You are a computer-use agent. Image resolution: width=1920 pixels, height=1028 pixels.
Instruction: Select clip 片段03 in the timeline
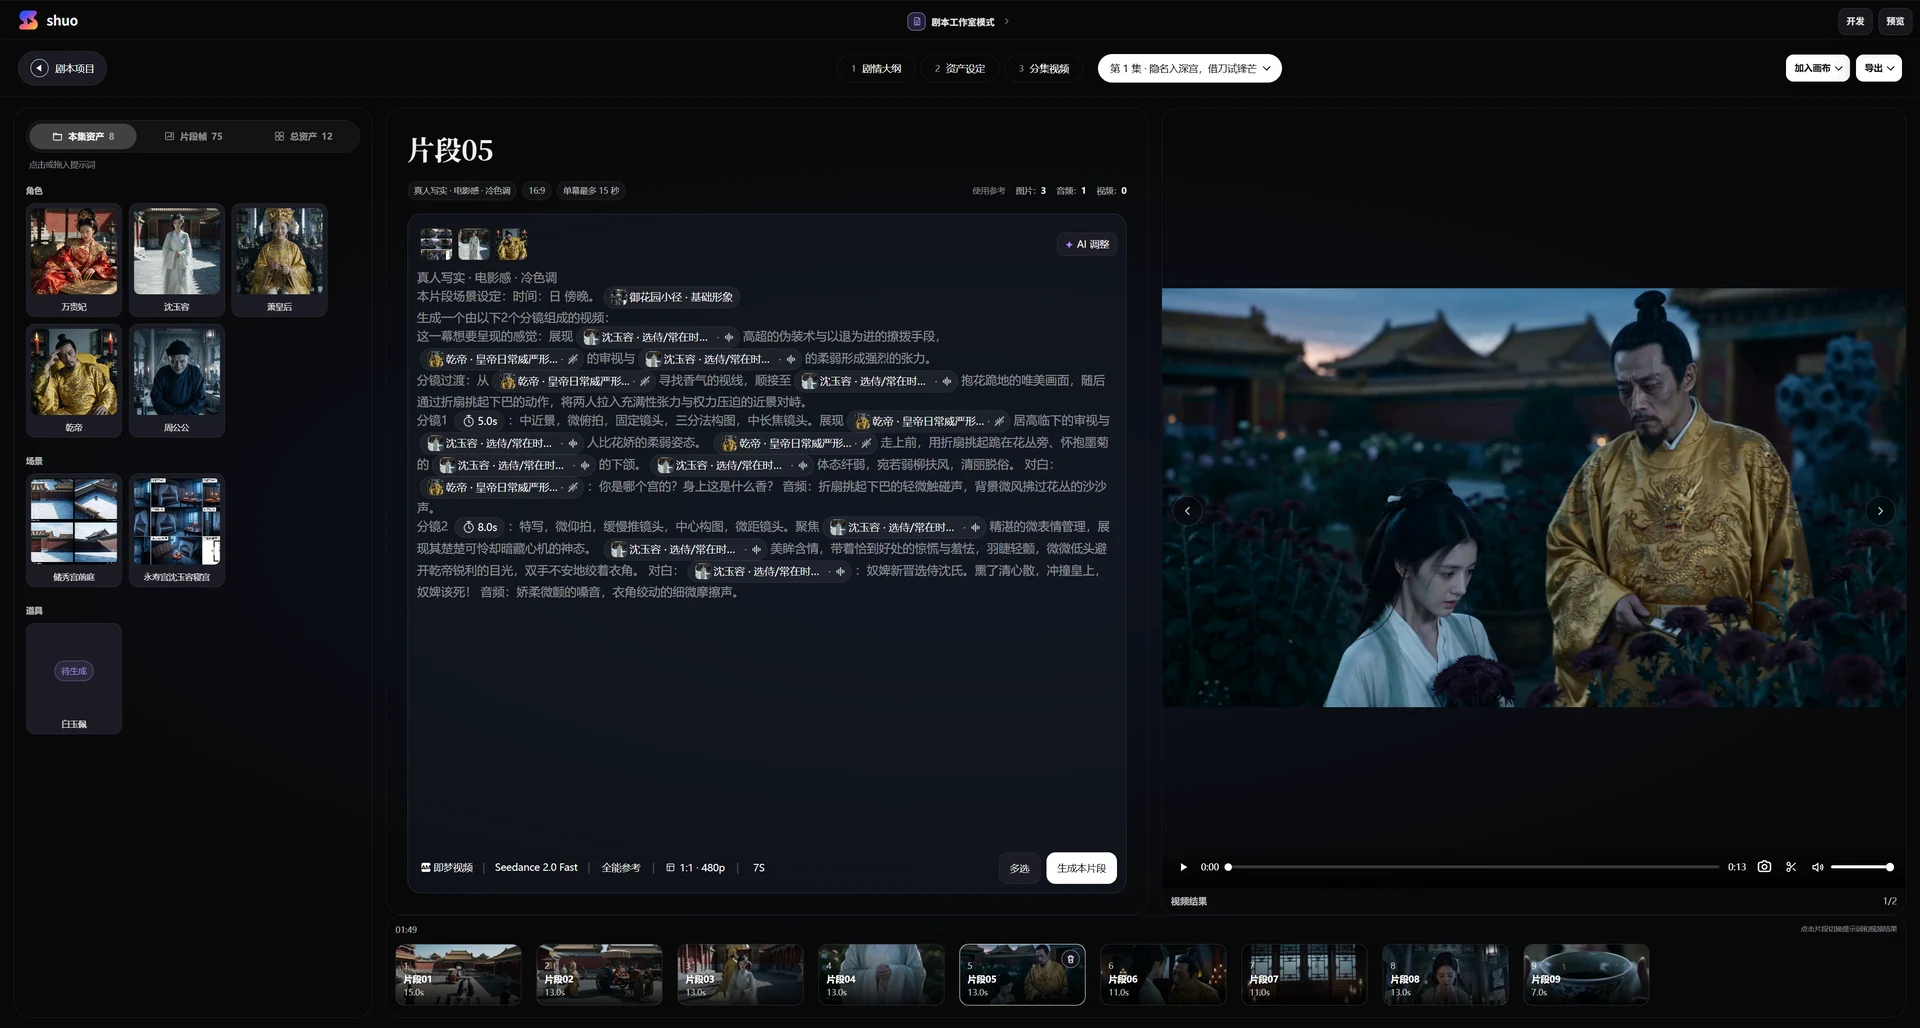(x=740, y=974)
